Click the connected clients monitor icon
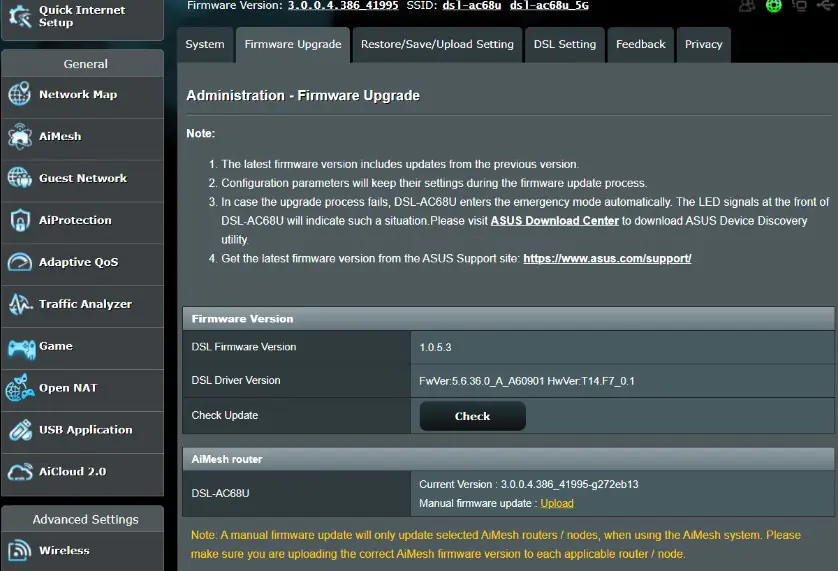The width and height of the screenshot is (838, 571). pyautogui.click(x=800, y=6)
